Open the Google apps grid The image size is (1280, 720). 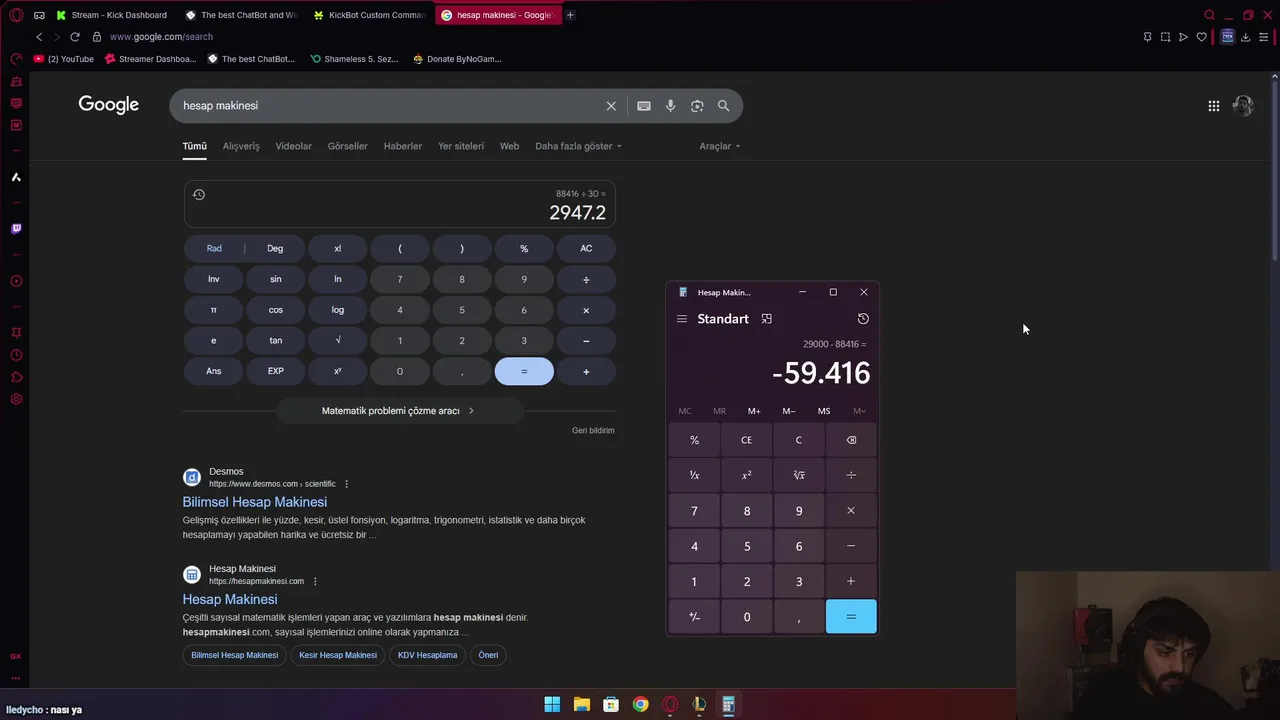(1213, 106)
